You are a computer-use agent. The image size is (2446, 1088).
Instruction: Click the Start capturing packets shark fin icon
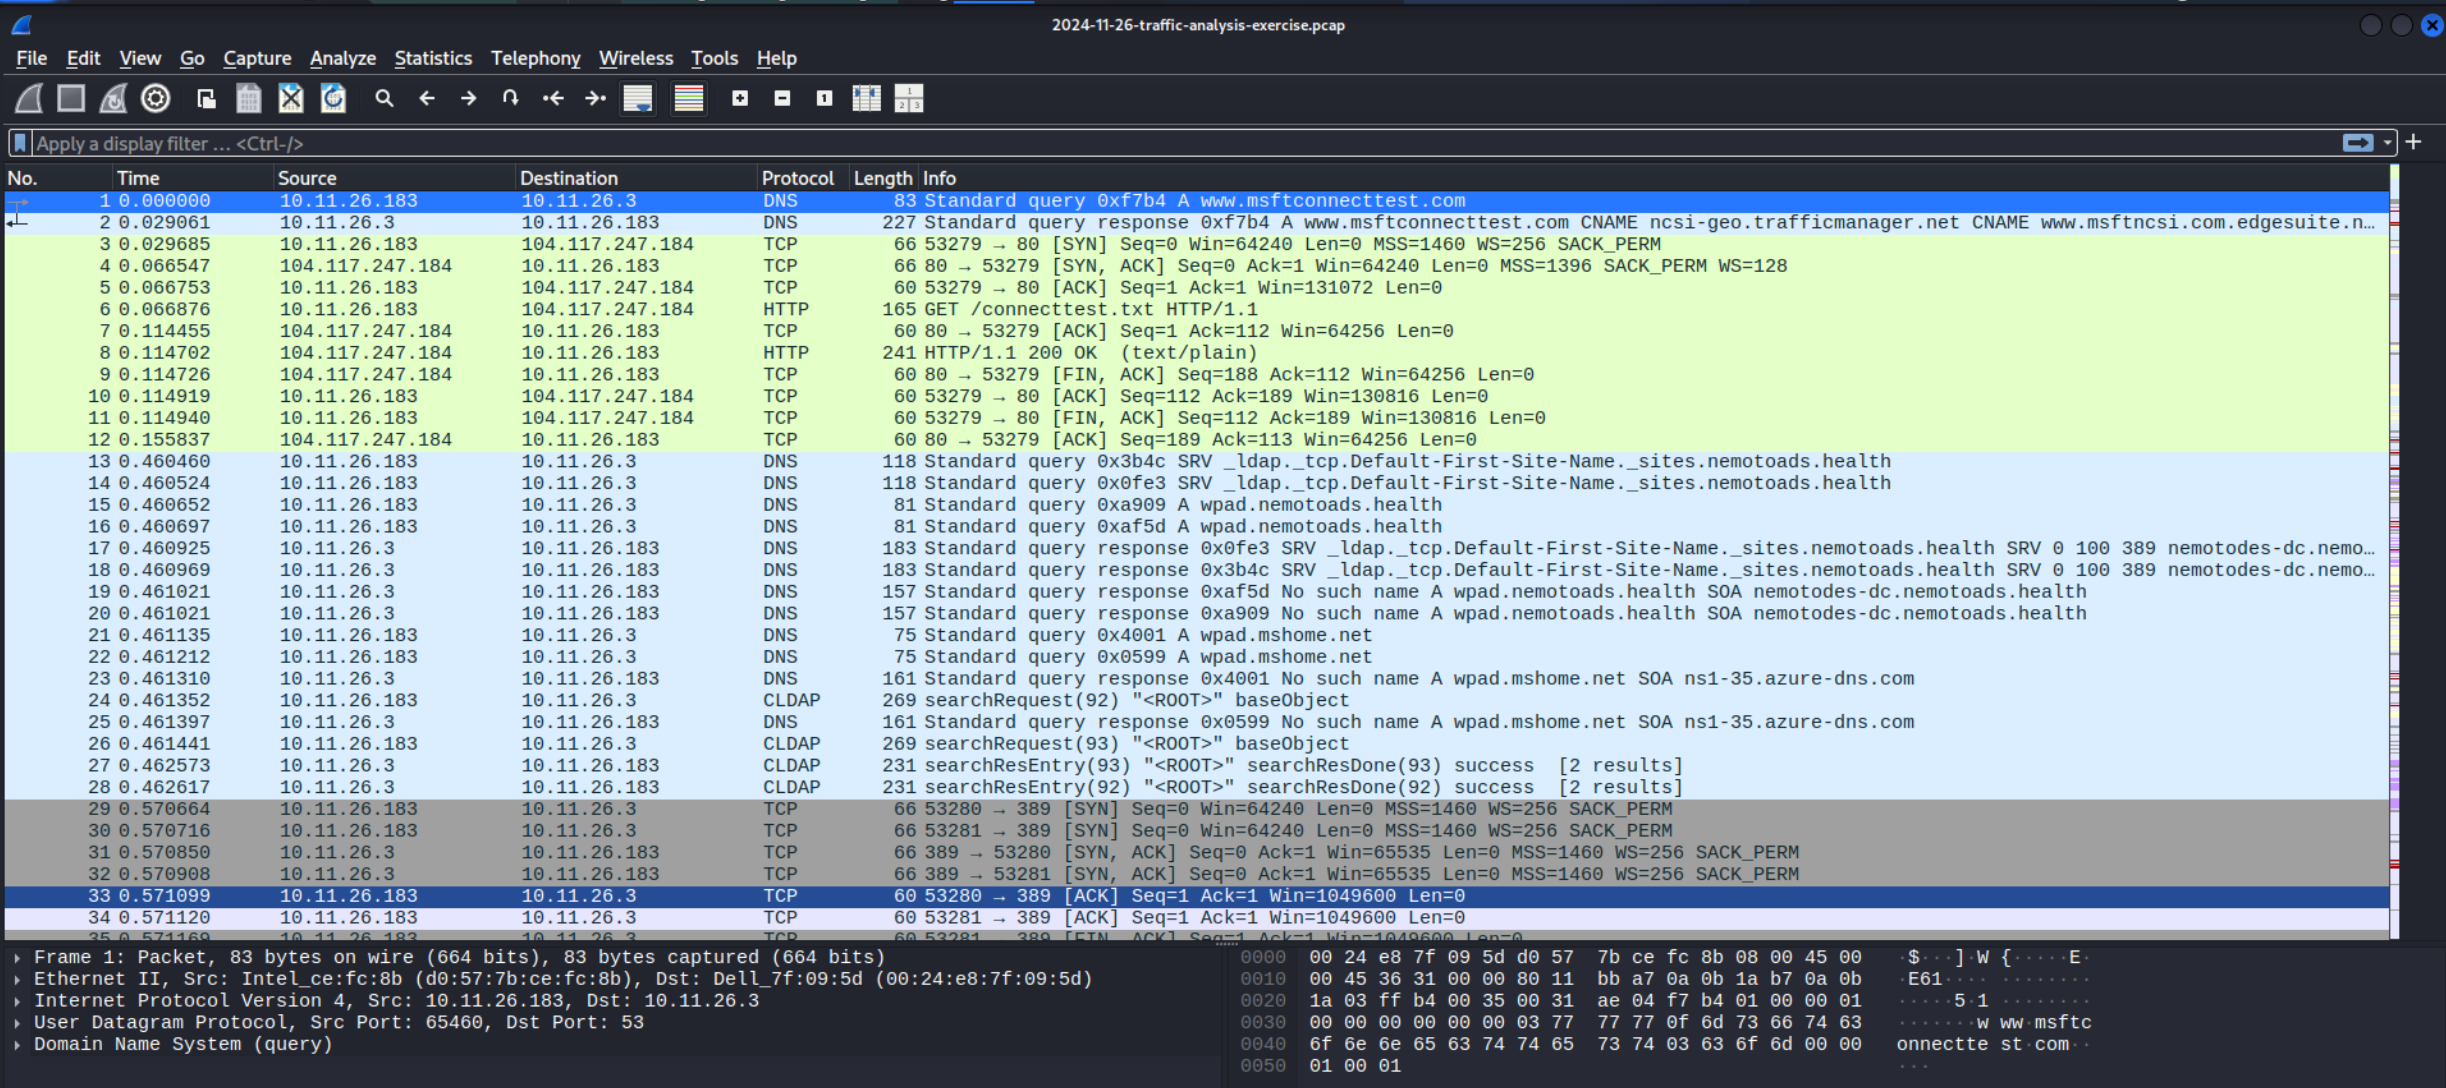29,98
